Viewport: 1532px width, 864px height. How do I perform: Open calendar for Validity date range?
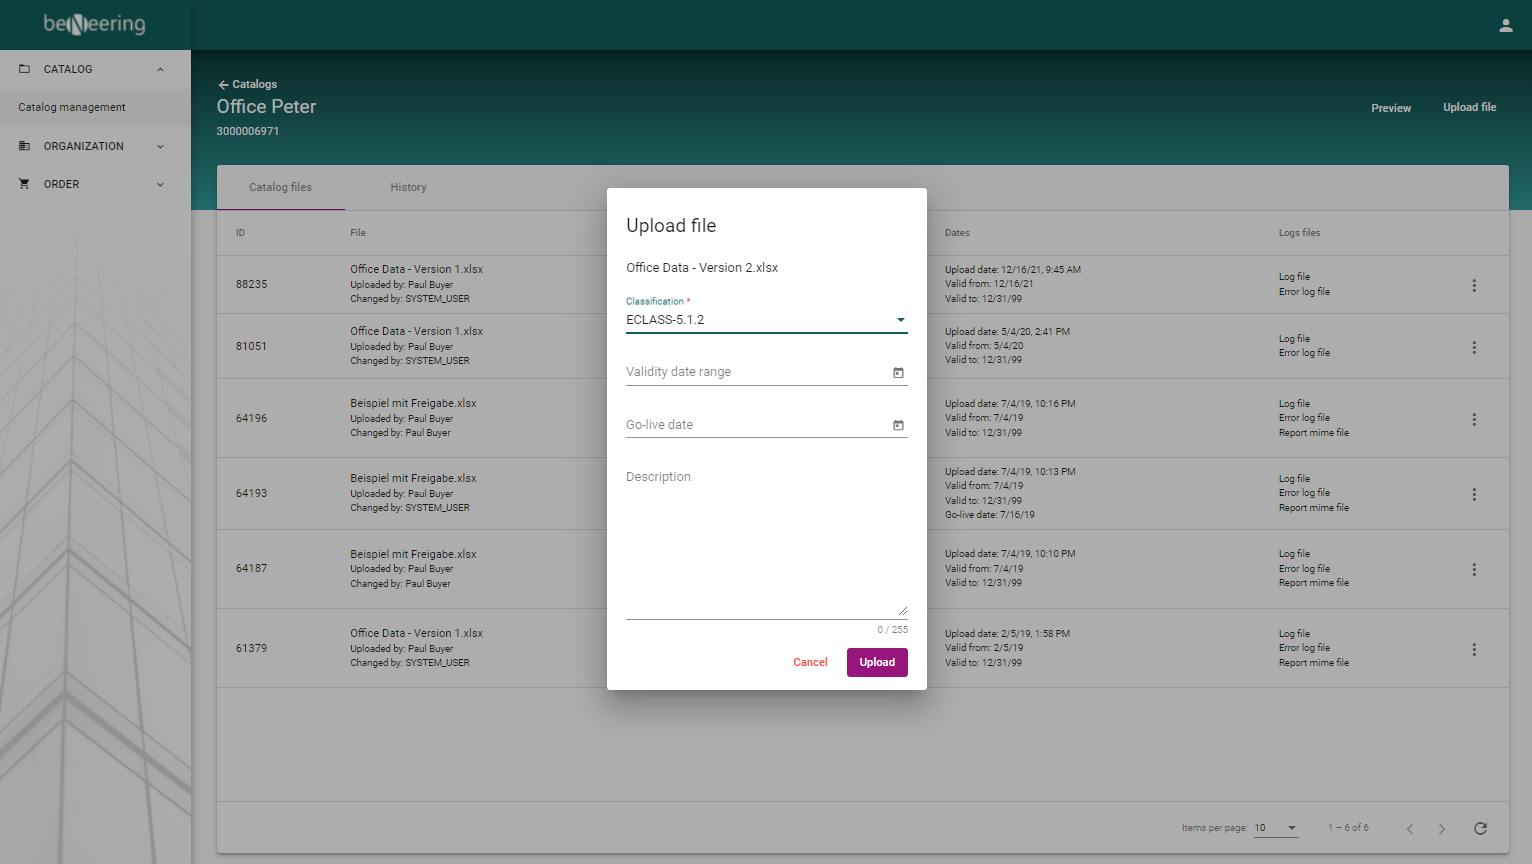click(898, 373)
